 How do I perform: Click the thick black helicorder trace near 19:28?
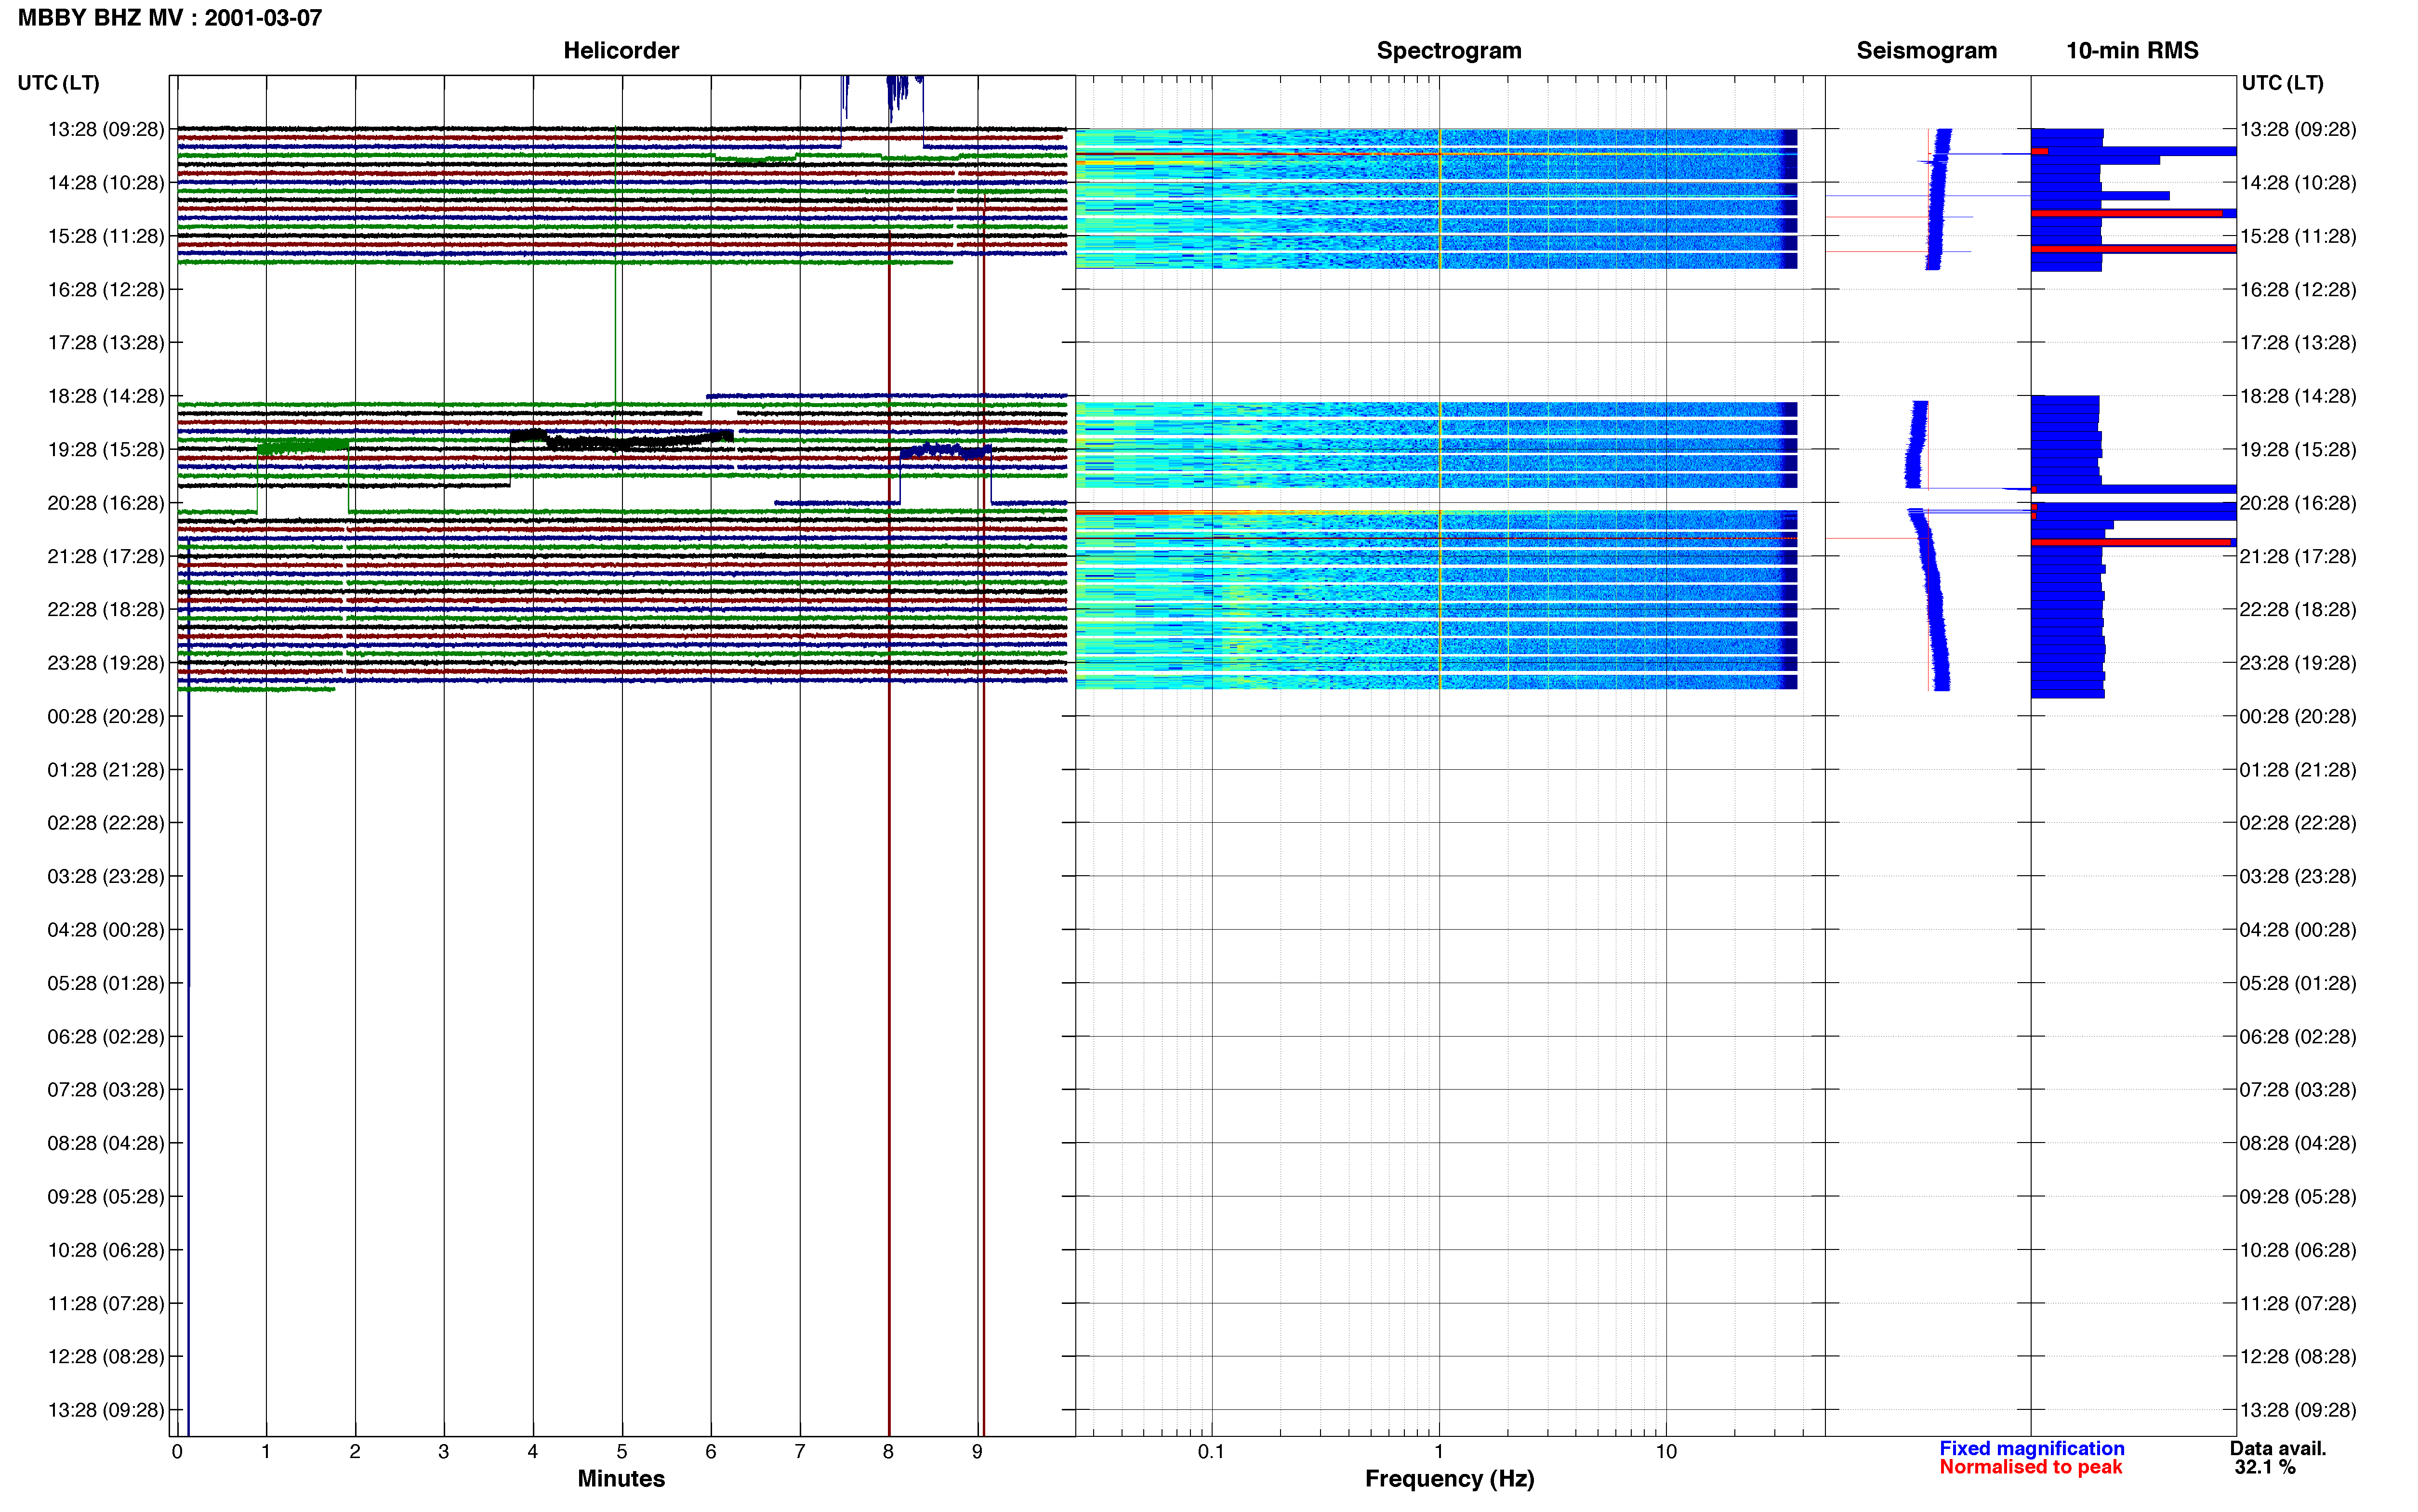click(x=621, y=439)
